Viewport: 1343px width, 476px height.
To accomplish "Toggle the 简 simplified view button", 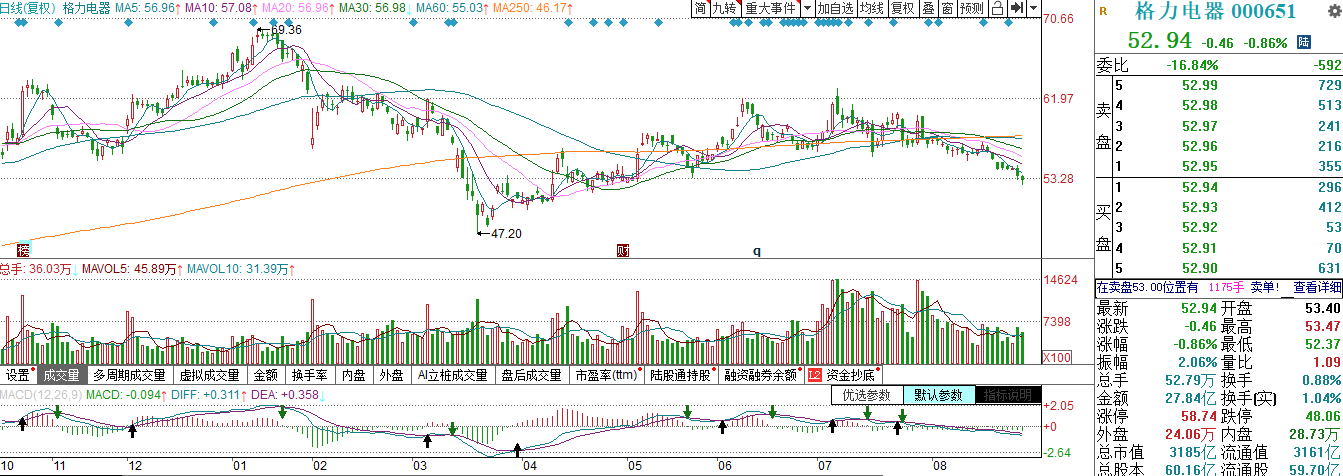I will [x=701, y=8].
